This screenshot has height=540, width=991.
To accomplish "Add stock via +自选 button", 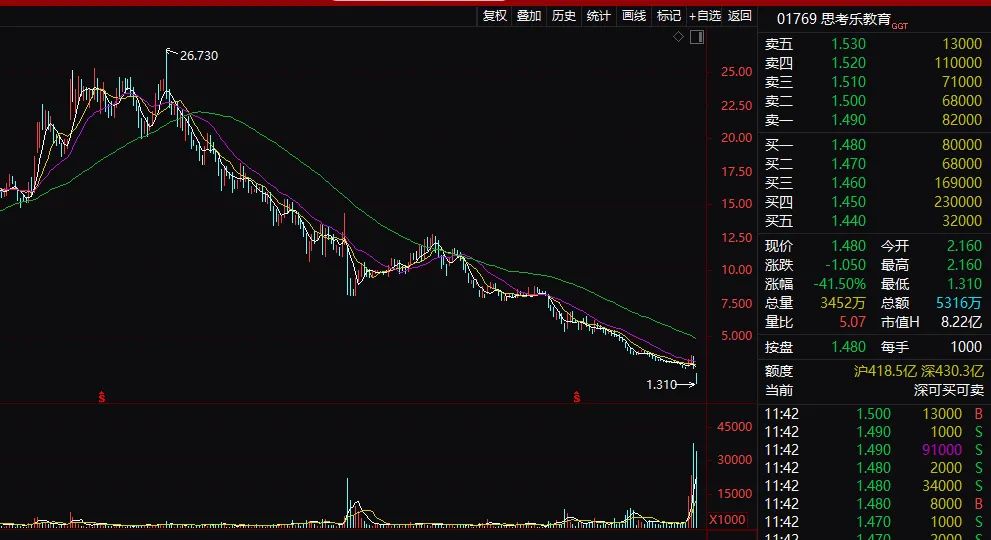I will (x=704, y=16).
